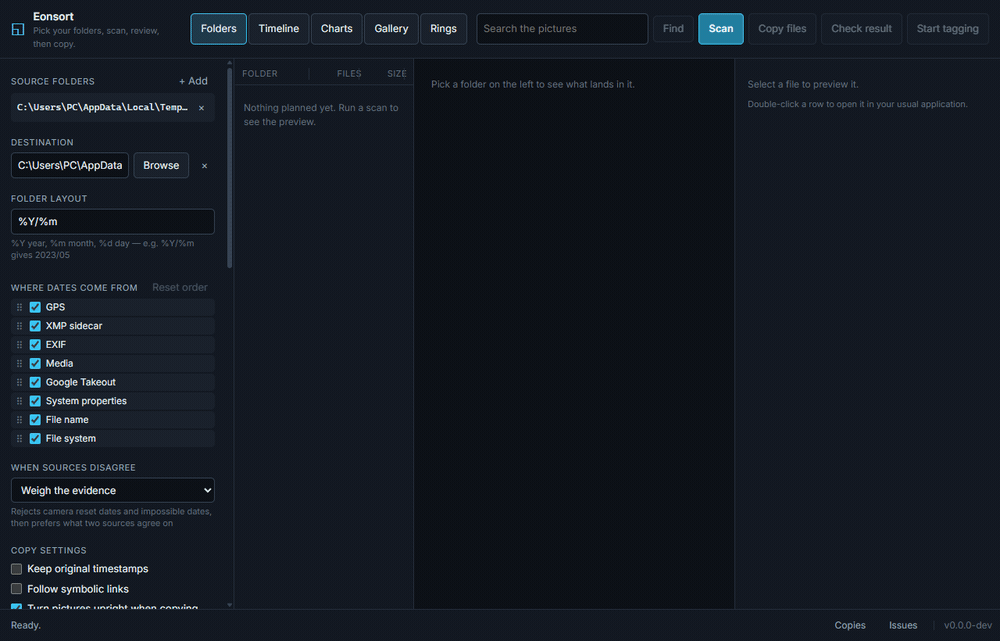Viewport: 1000px width, 641px height.
Task: Click the sidebar vertical scrollbar
Action: point(230,167)
